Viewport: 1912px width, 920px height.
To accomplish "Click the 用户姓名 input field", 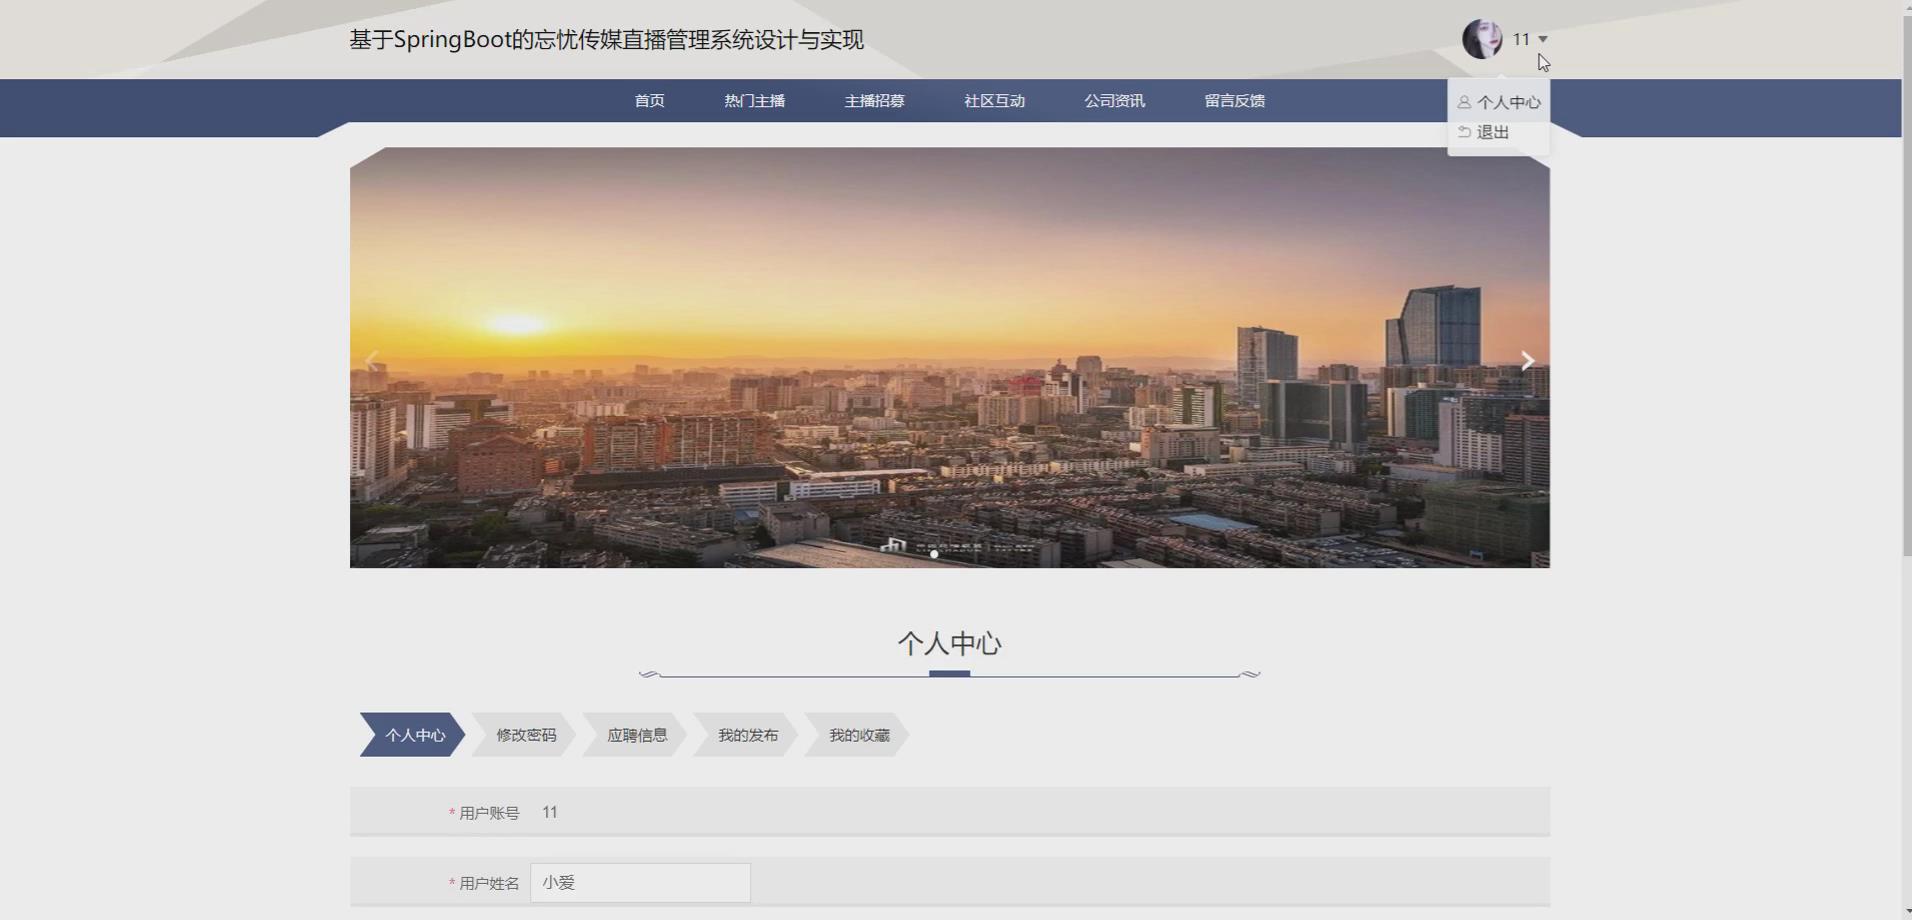I will [640, 883].
